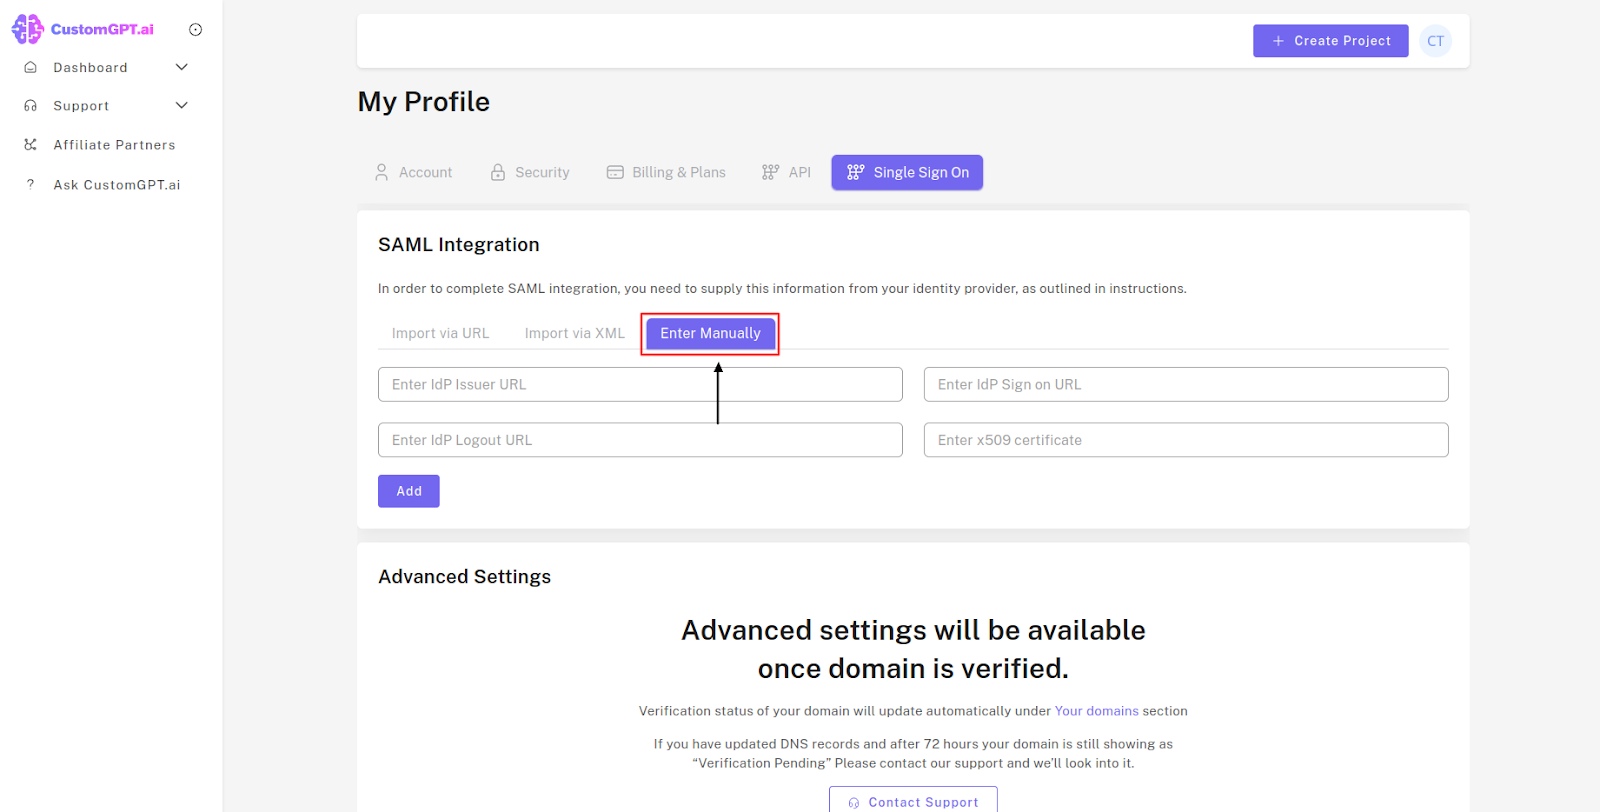This screenshot has height=812, width=1600.
Task: Follow the Your domains link
Action: coord(1096,711)
